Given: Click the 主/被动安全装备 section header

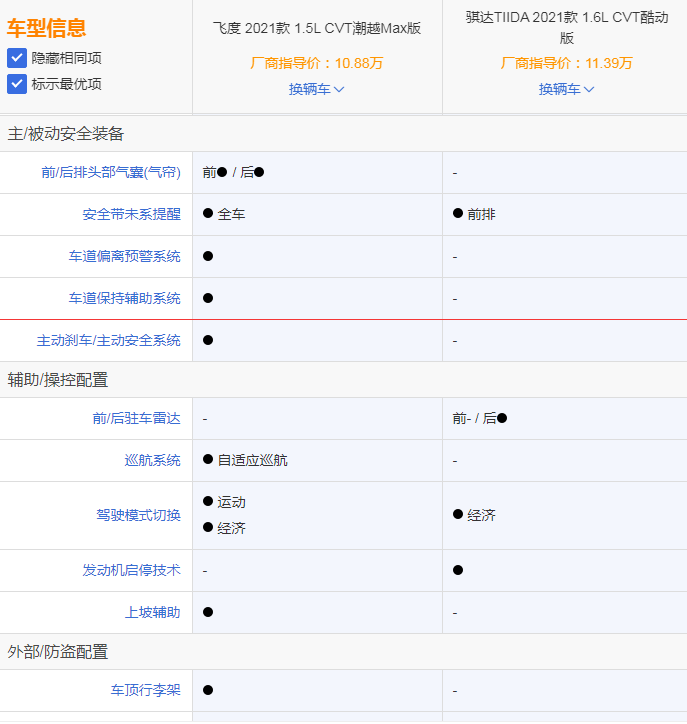Looking at the screenshot, I should 66,134.
